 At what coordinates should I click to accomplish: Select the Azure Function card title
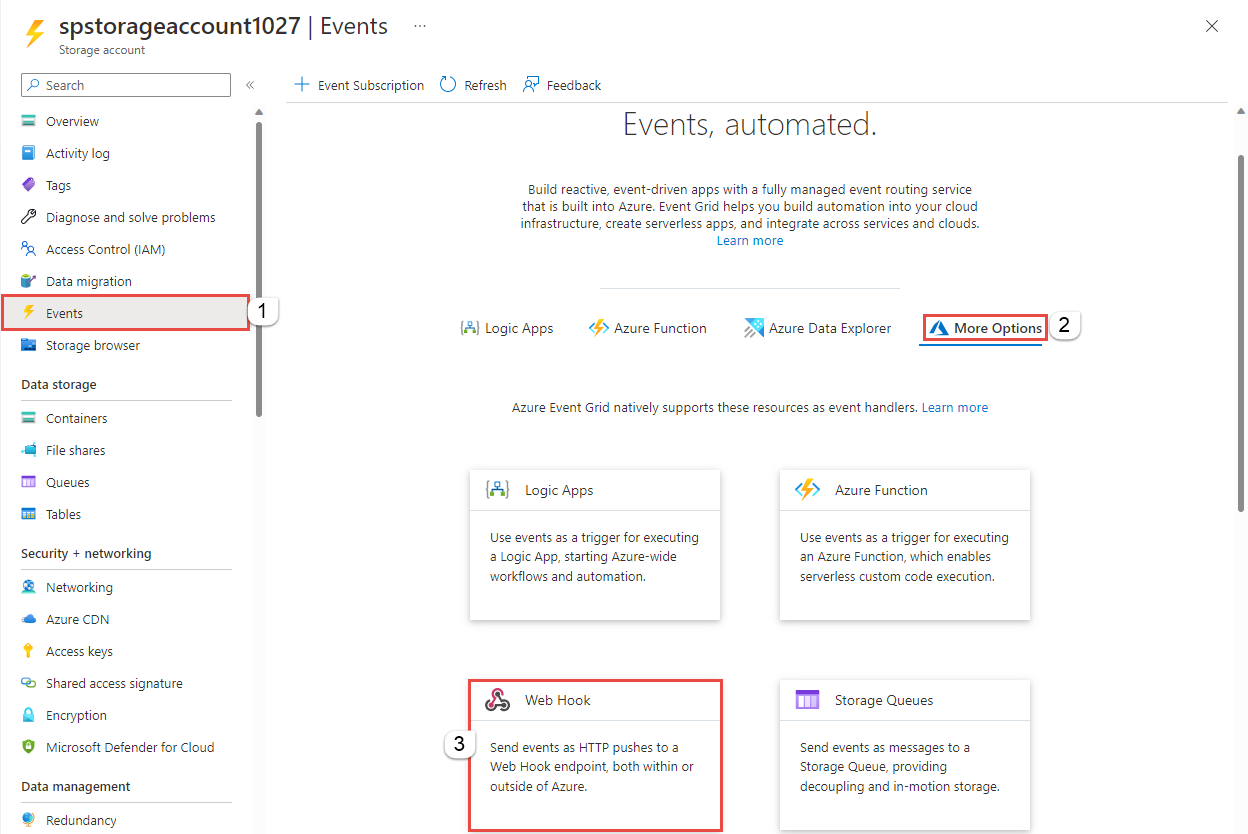(x=881, y=490)
